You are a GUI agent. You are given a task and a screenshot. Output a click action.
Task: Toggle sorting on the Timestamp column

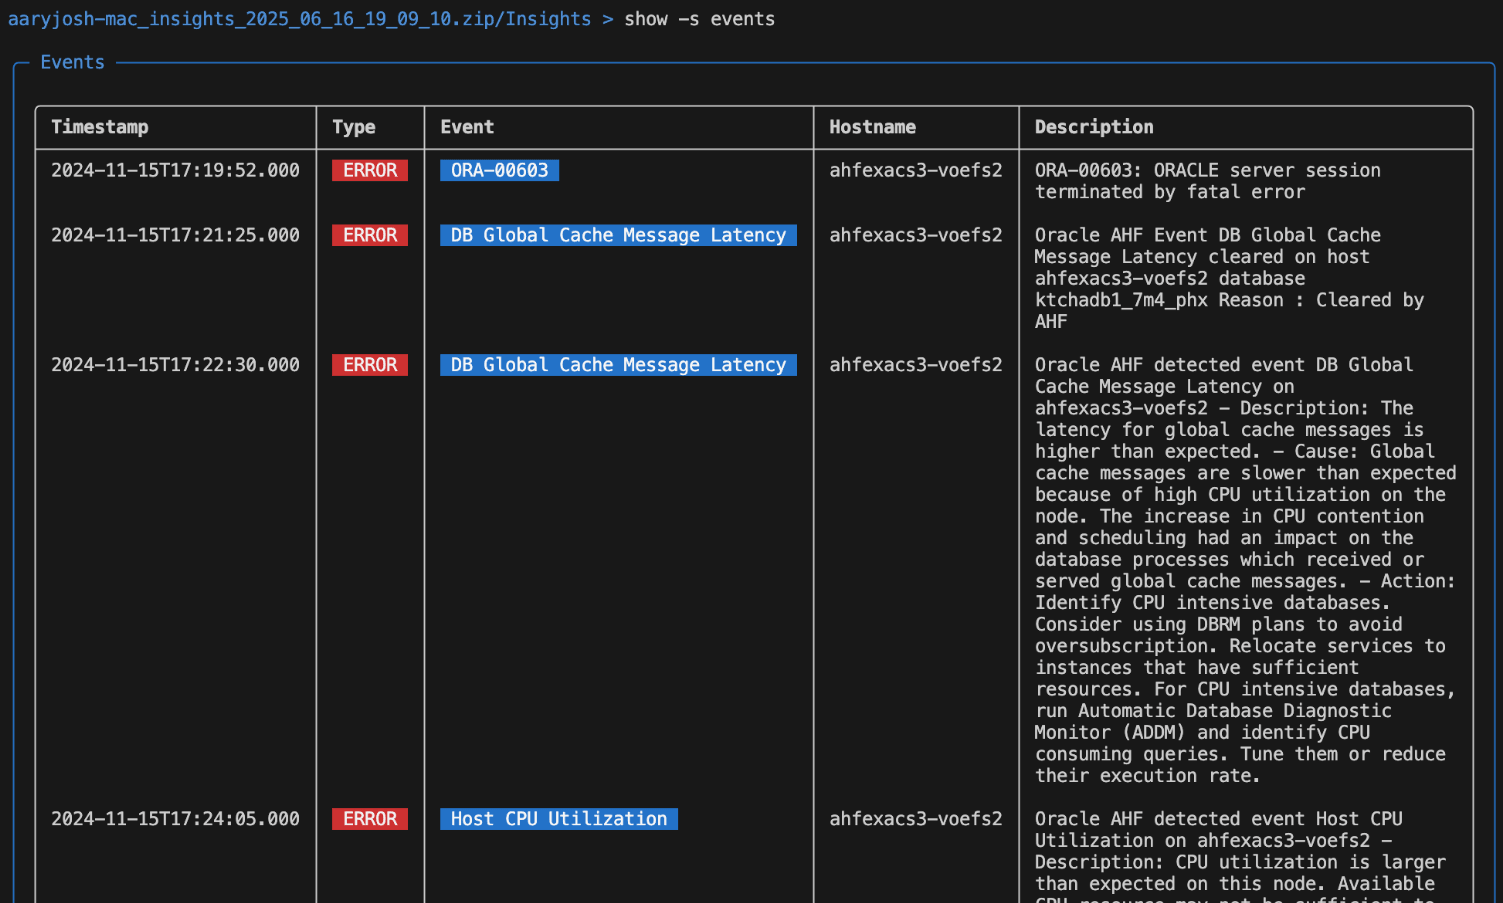coord(100,127)
